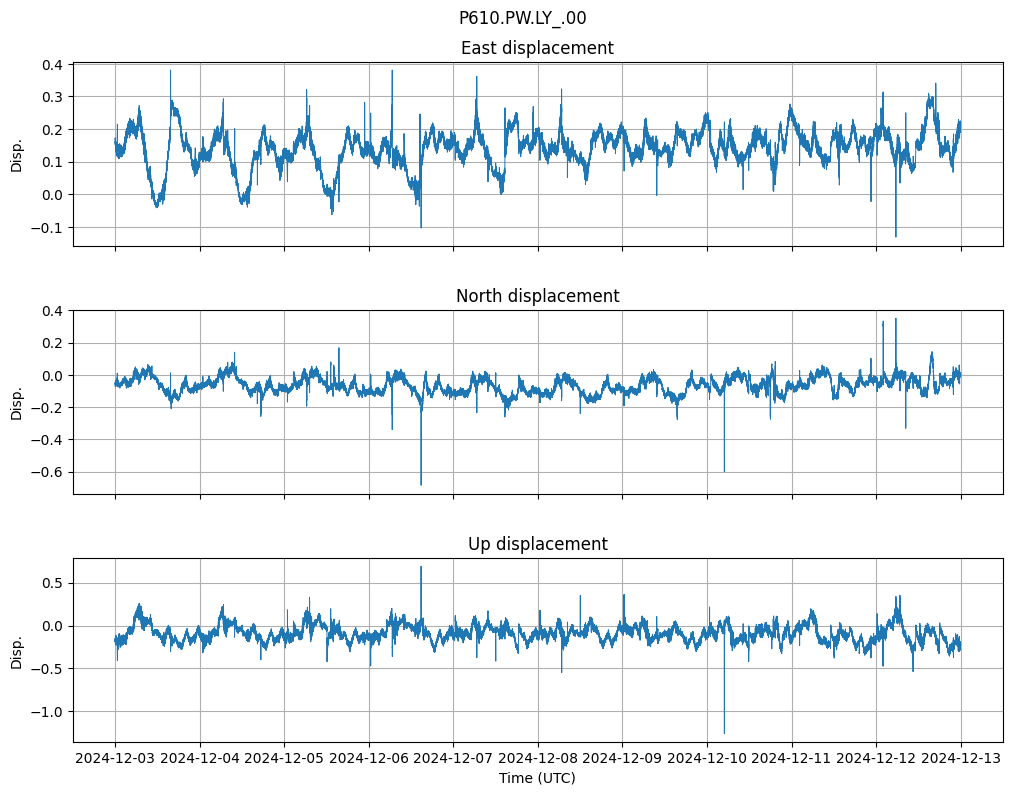The width and height of the screenshot is (1012, 795).
Task: Click the -0.6 tick on the North plot
Action: (x=48, y=472)
